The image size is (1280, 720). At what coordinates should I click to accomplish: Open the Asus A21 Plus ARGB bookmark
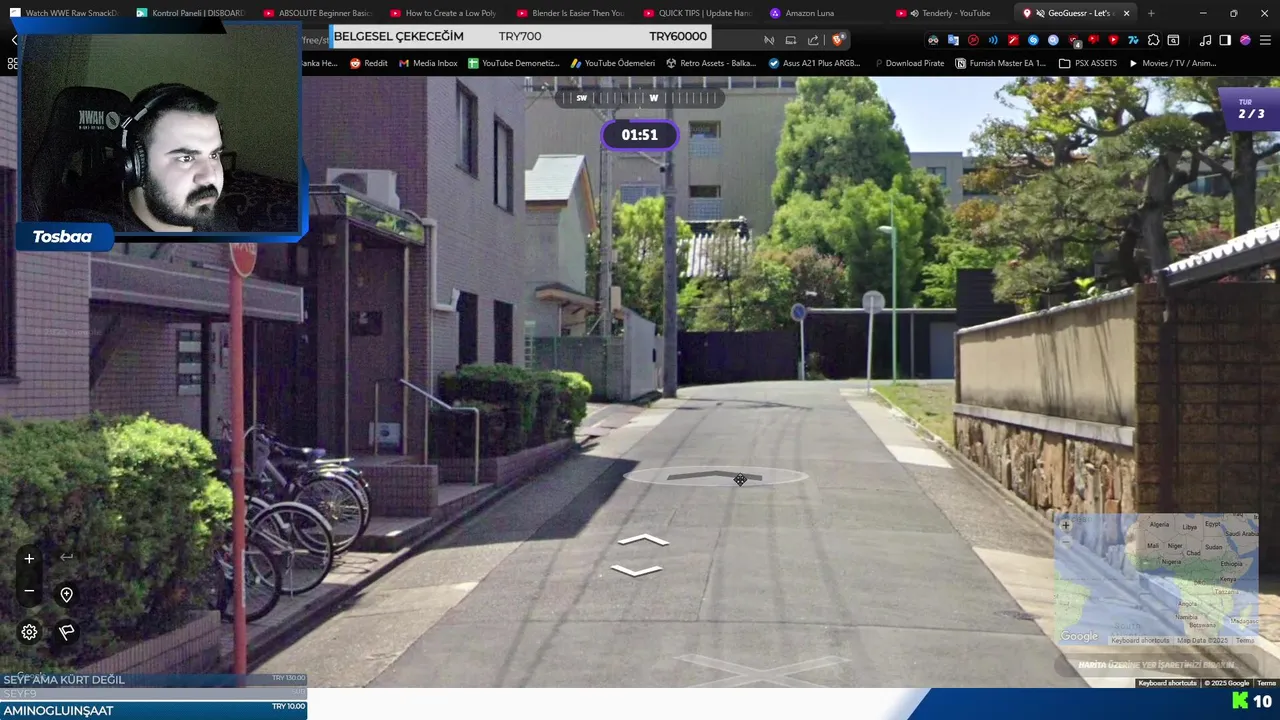(814, 63)
